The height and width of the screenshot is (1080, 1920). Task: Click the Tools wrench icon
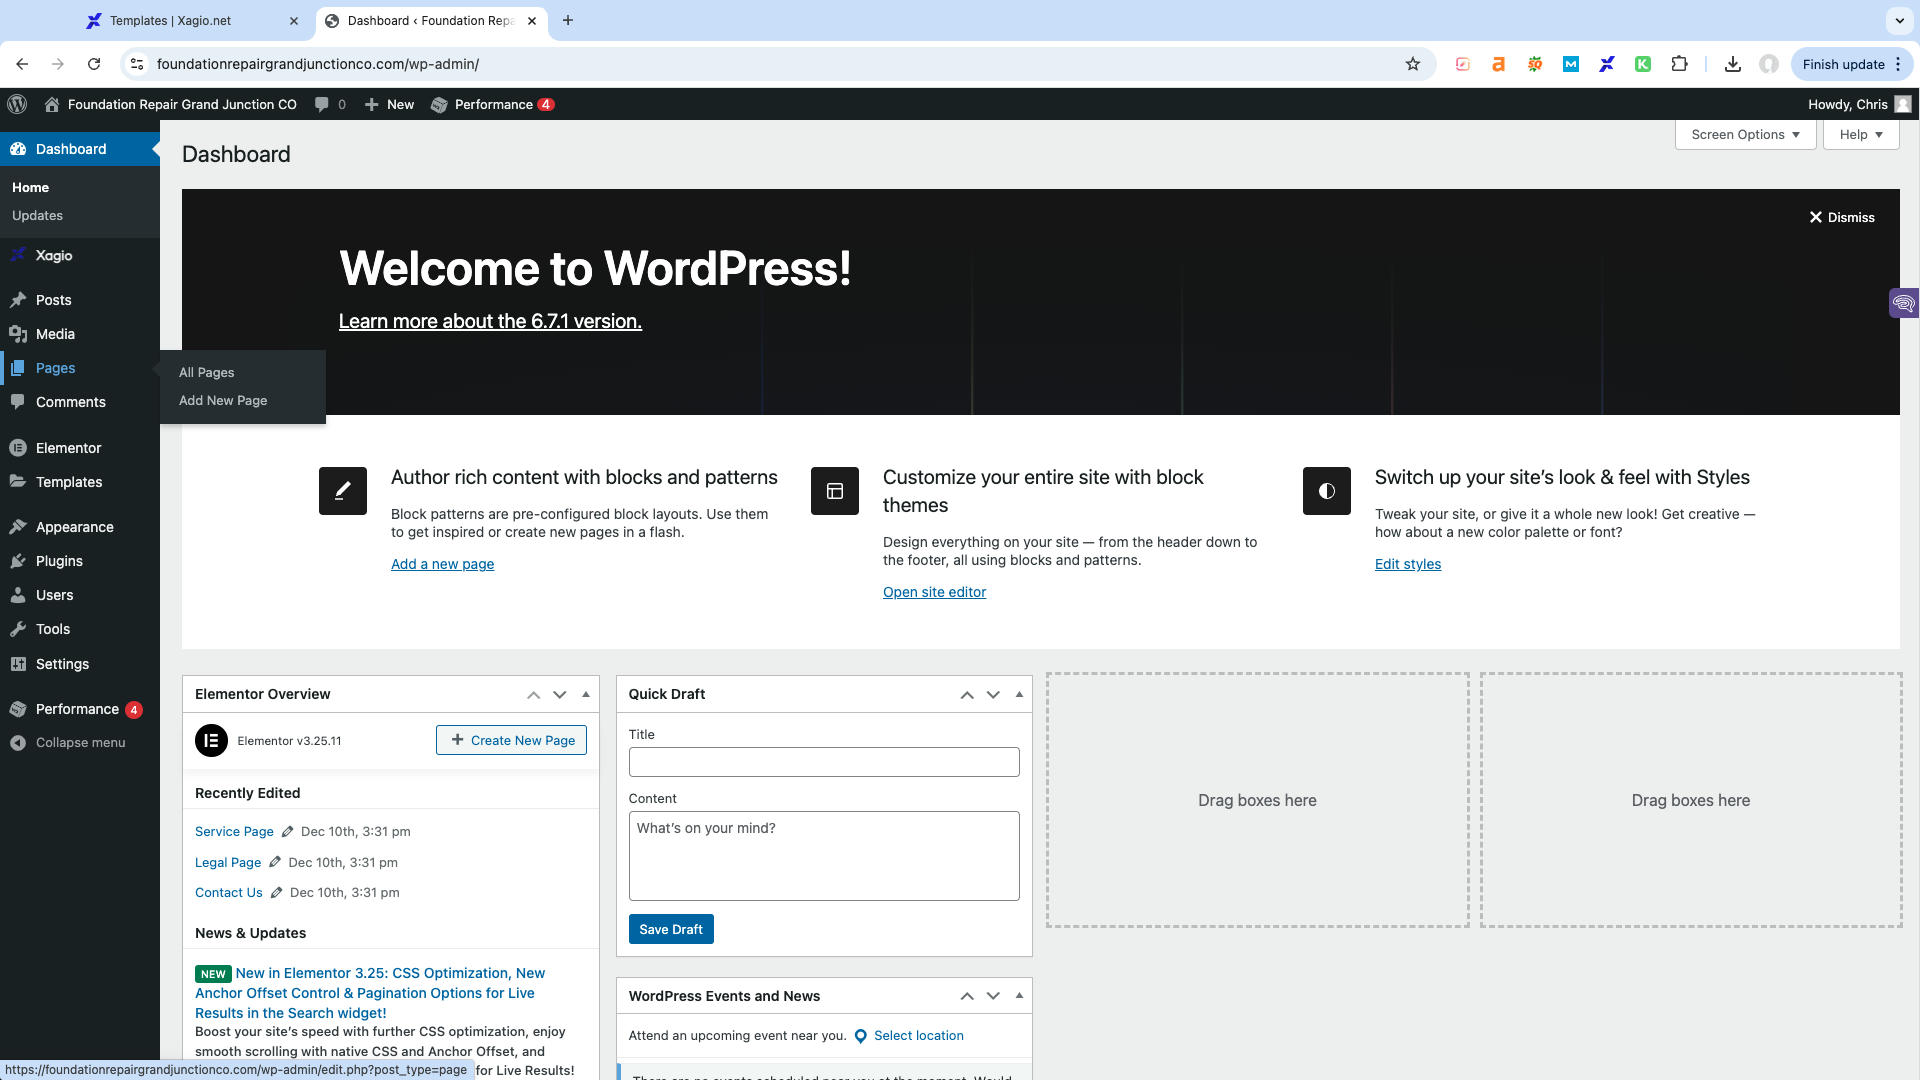tap(18, 629)
